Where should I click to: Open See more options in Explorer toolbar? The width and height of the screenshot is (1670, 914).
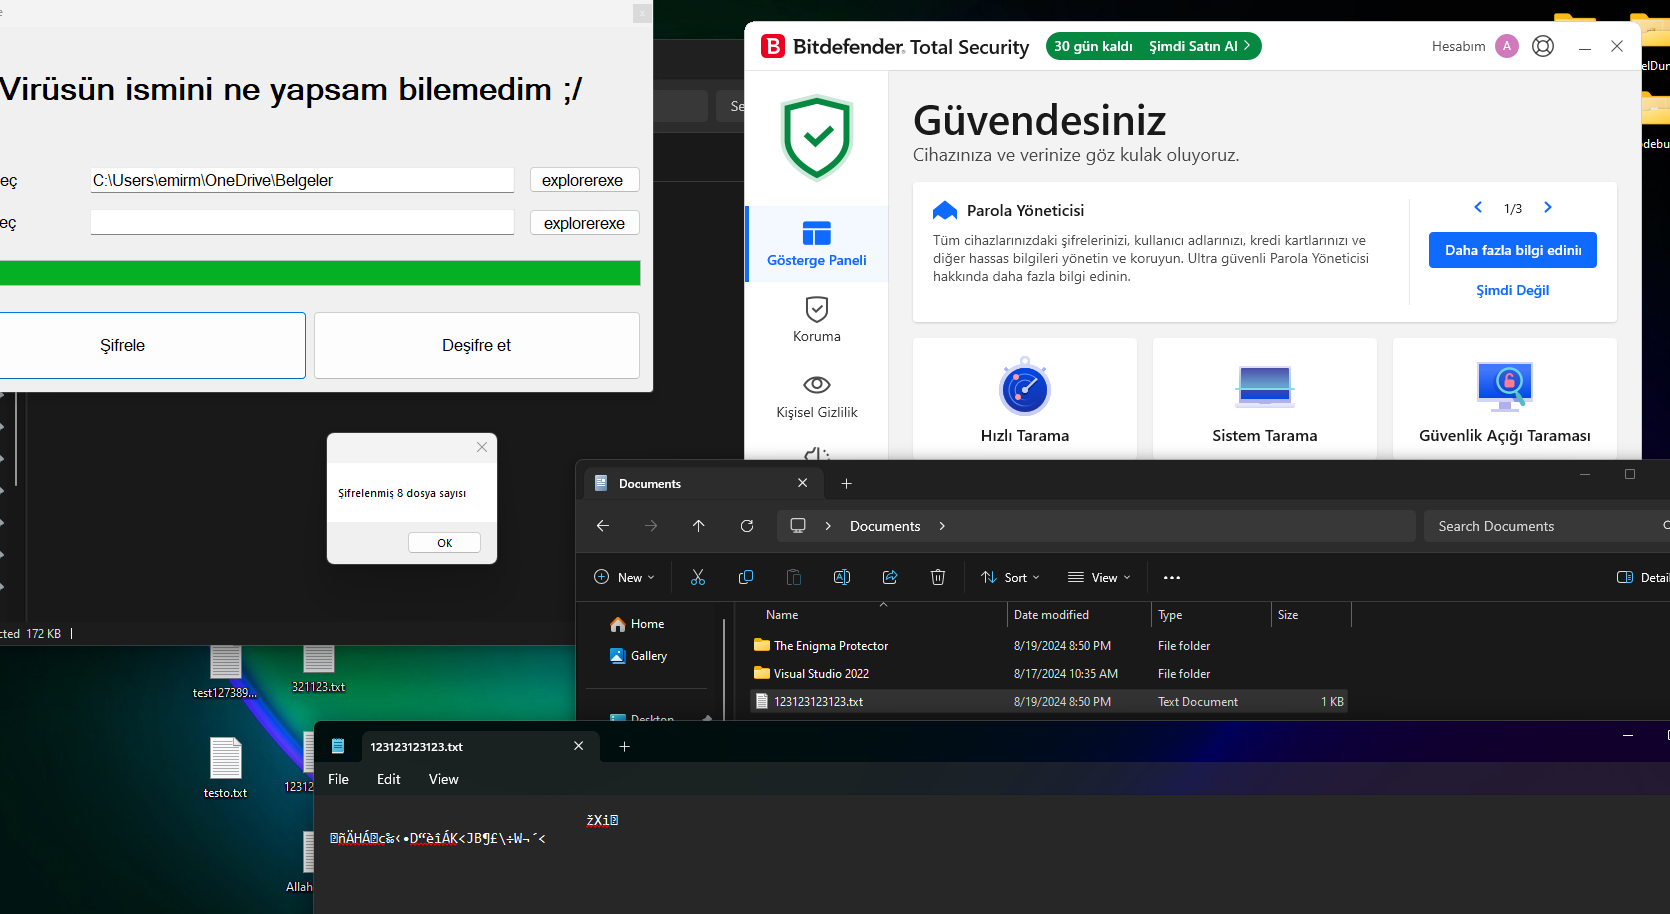point(1172,577)
